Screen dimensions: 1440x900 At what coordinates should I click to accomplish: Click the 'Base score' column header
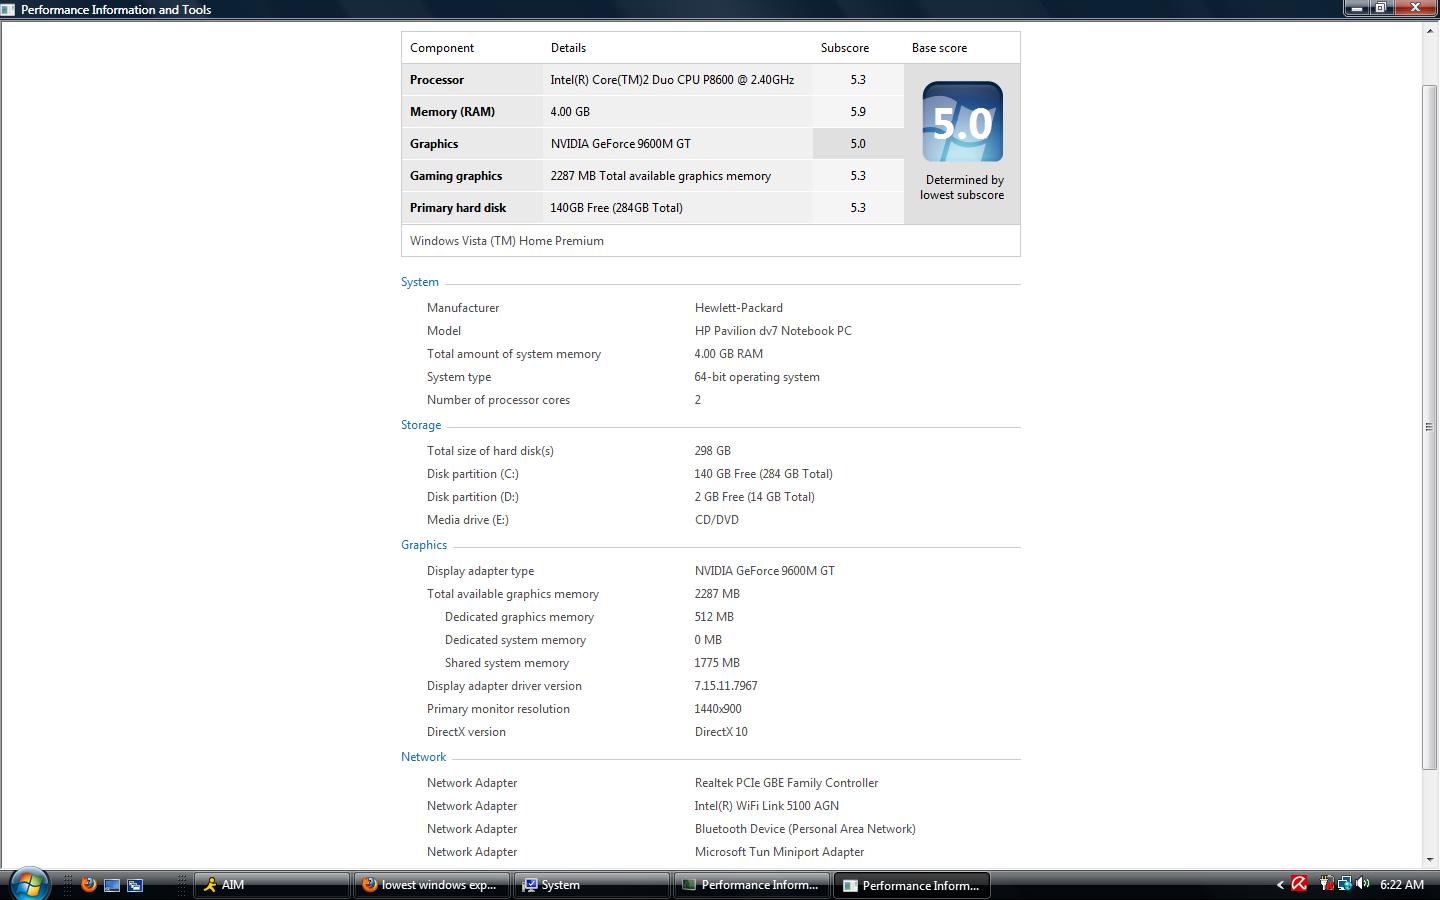coord(939,48)
